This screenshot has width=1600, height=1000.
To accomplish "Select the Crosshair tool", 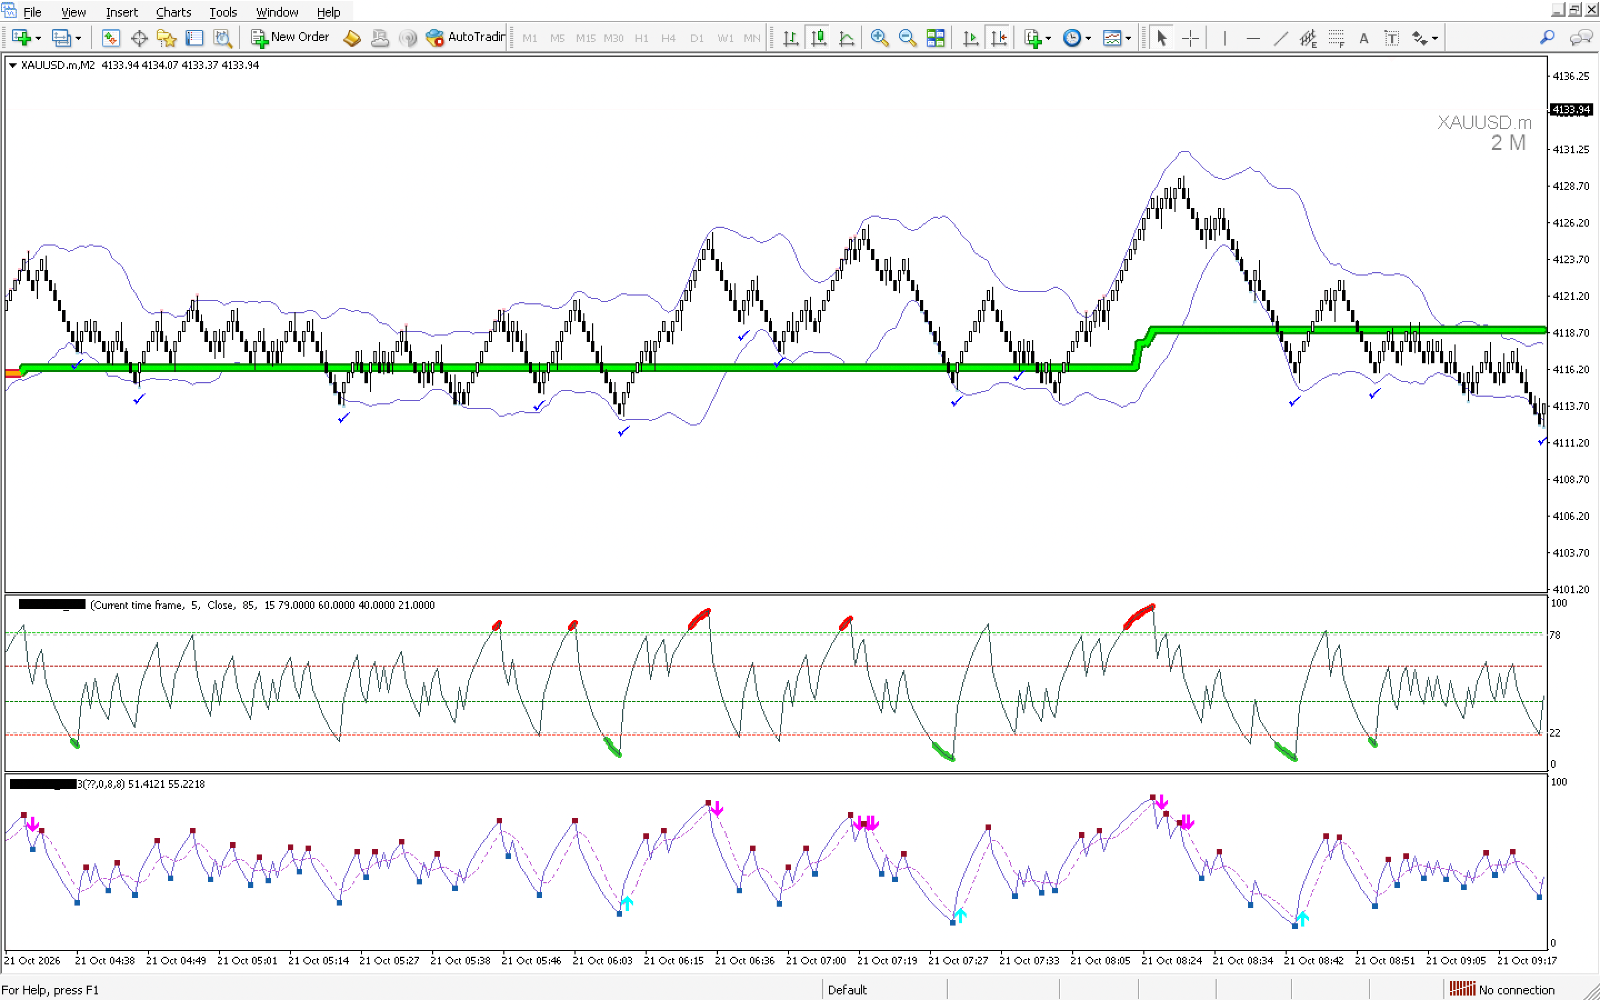I will click(1190, 38).
